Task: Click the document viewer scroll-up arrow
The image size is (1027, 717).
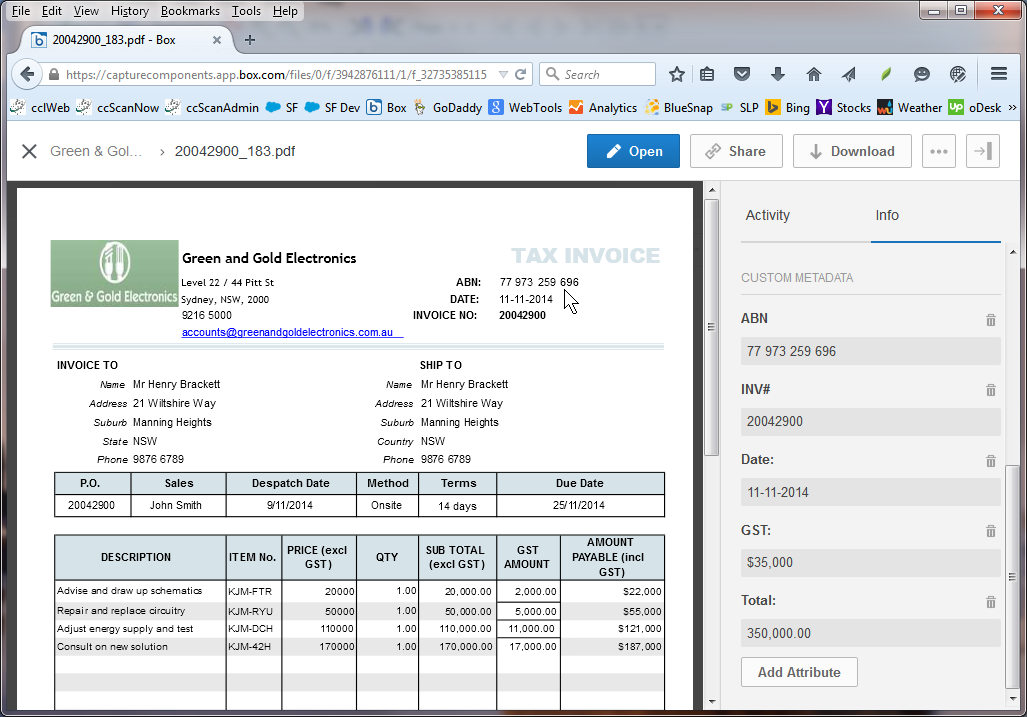Action: pos(712,191)
